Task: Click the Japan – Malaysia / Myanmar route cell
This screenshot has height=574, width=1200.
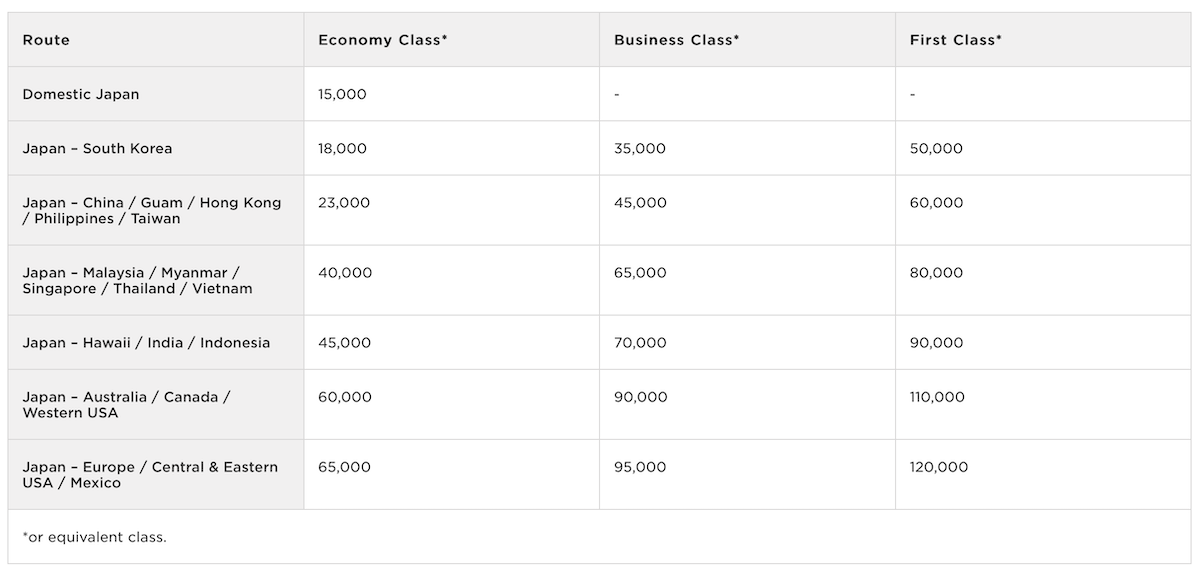Action: tap(137, 280)
